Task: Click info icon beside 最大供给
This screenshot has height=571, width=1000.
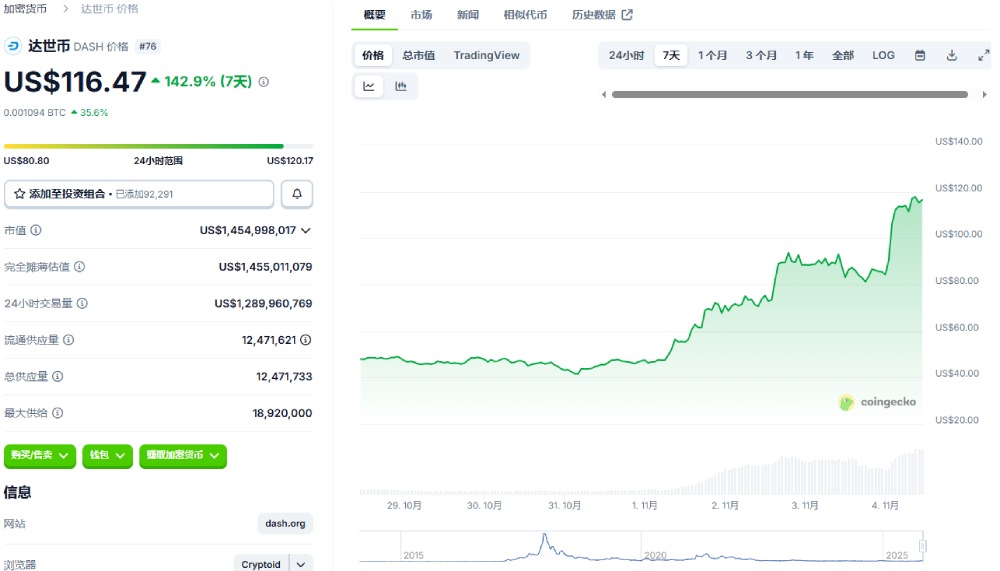Action: (x=58, y=413)
